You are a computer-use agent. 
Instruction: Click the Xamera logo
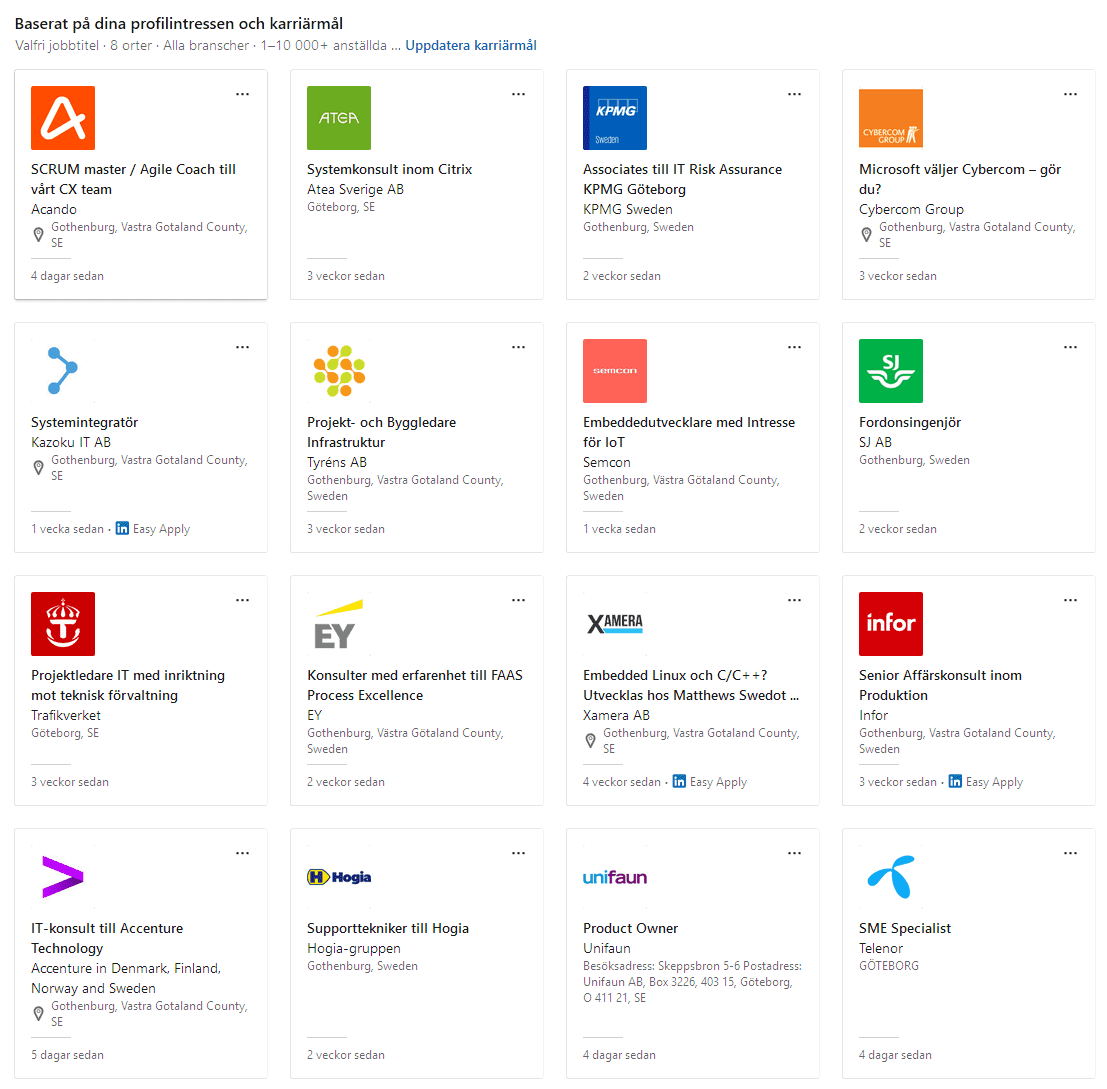pos(615,624)
